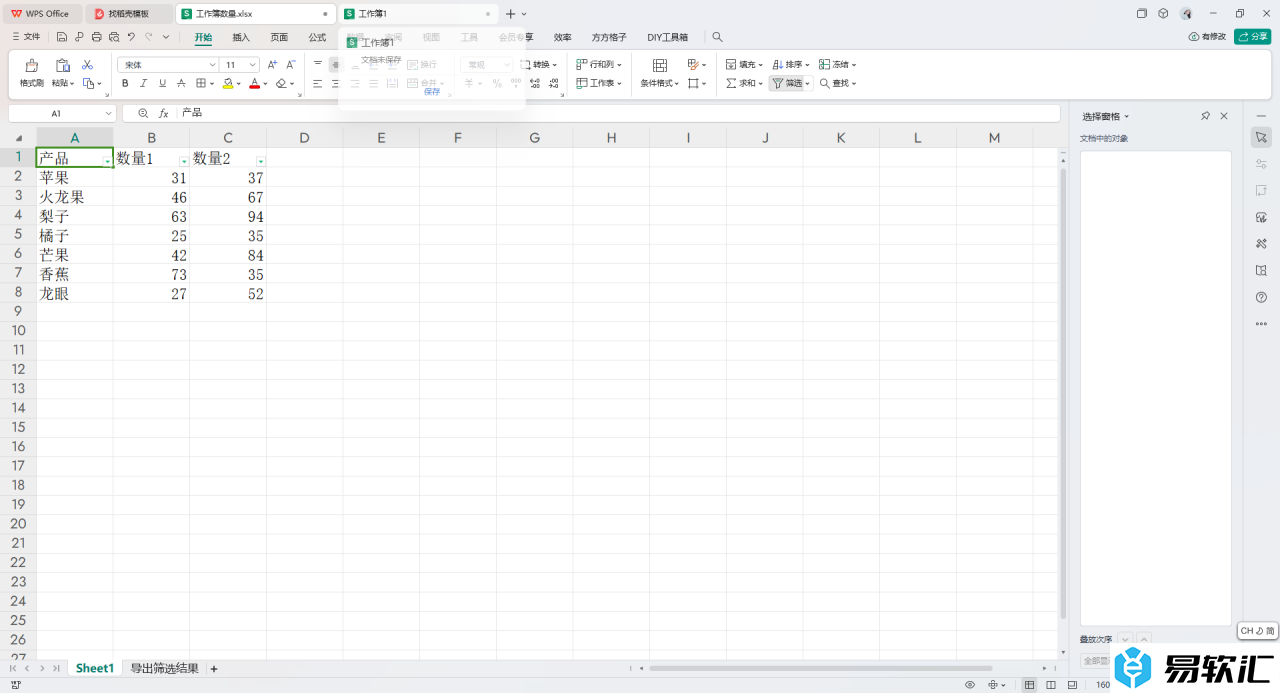Click the Strikethrough icon
The height and width of the screenshot is (693, 1280).
point(181,84)
